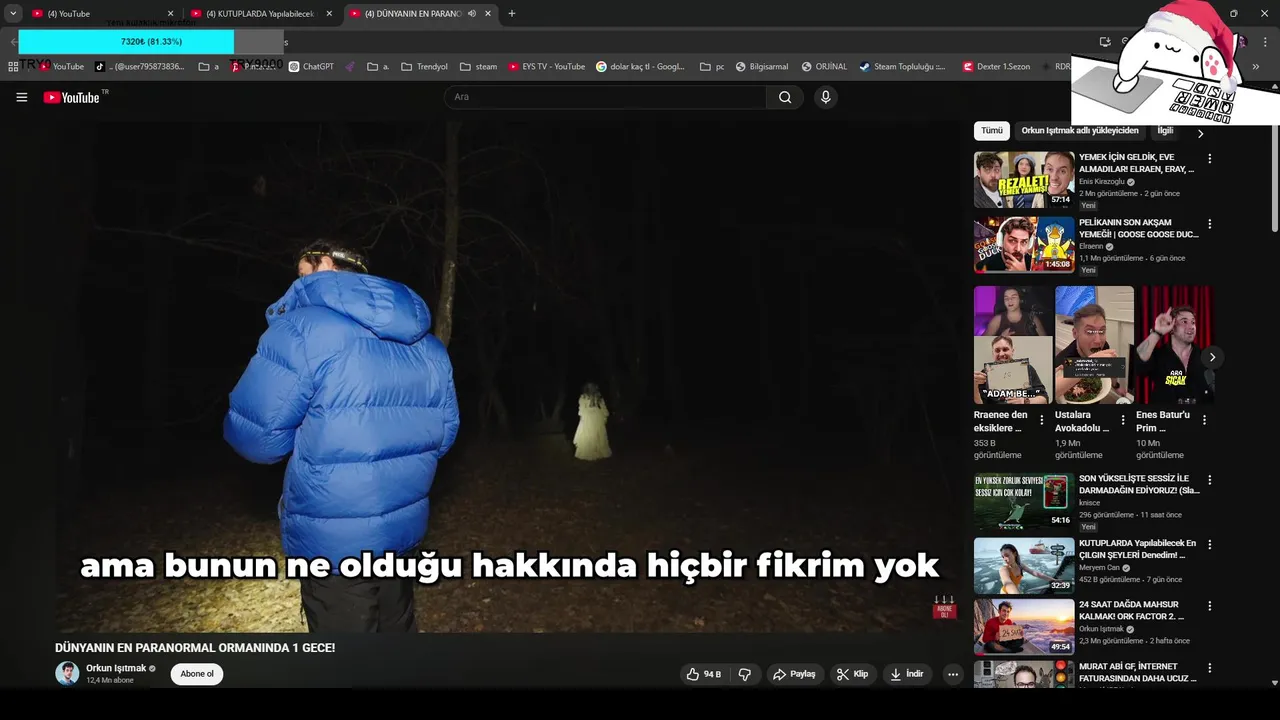Open Orkun Işıtmak channel name link
Viewport: 1280px width, 720px height.
[x=116, y=668]
